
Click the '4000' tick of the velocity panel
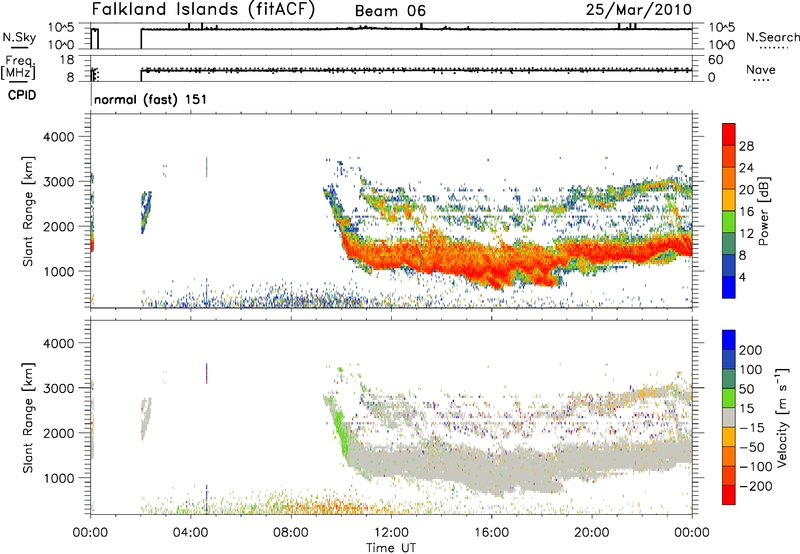[x=58, y=343]
